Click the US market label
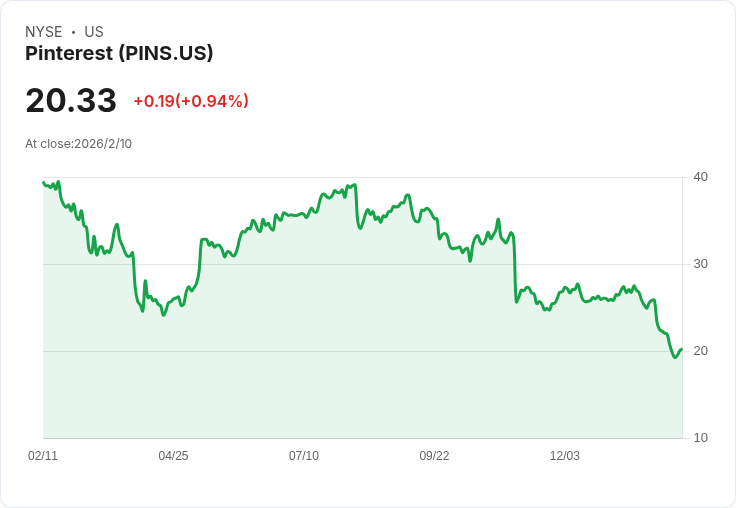736x508 pixels. coord(94,32)
